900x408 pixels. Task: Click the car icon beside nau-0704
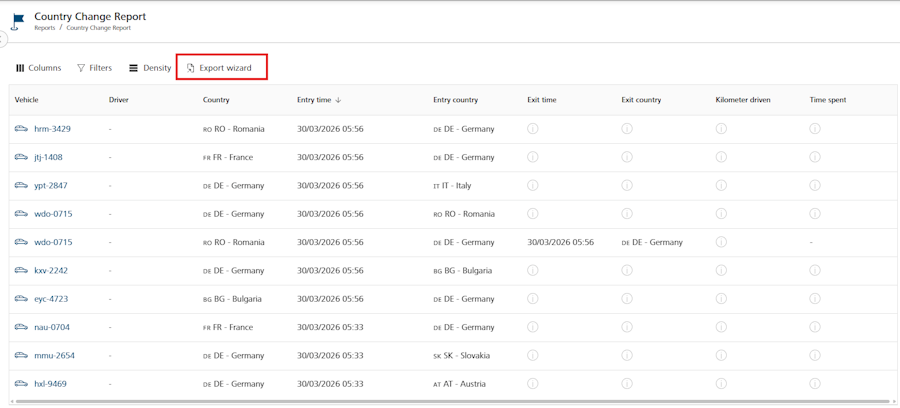click(21, 327)
